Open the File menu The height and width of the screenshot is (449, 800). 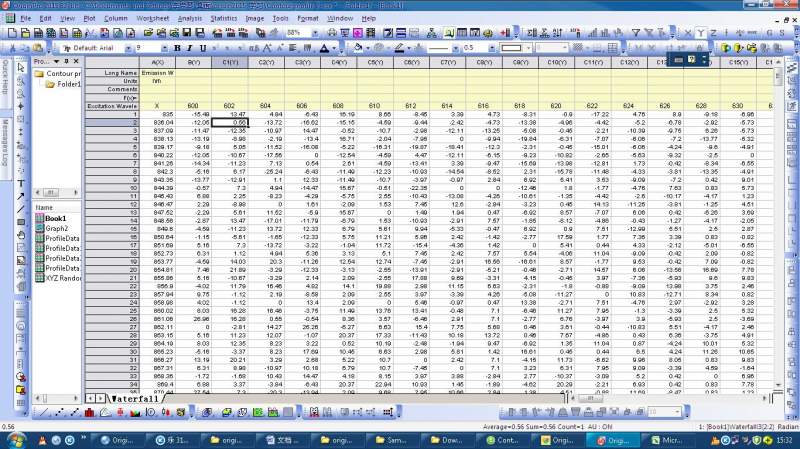pos(25,18)
